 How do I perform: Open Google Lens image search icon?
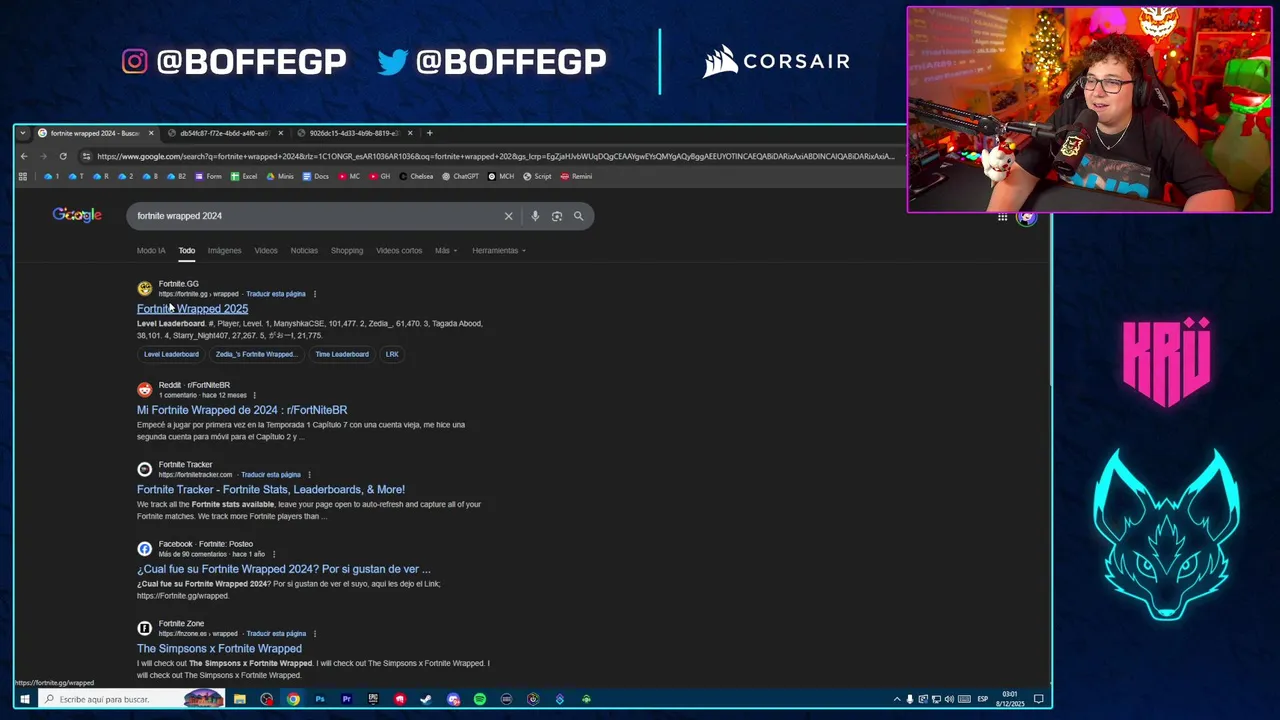click(x=557, y=216)
